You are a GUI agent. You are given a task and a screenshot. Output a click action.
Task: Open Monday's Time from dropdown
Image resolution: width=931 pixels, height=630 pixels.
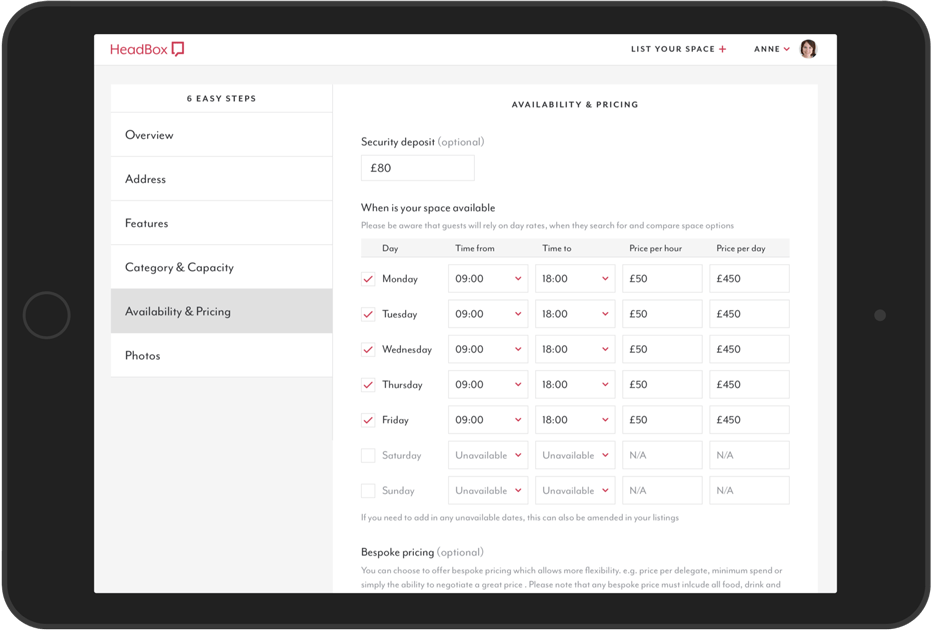point(488,279)
